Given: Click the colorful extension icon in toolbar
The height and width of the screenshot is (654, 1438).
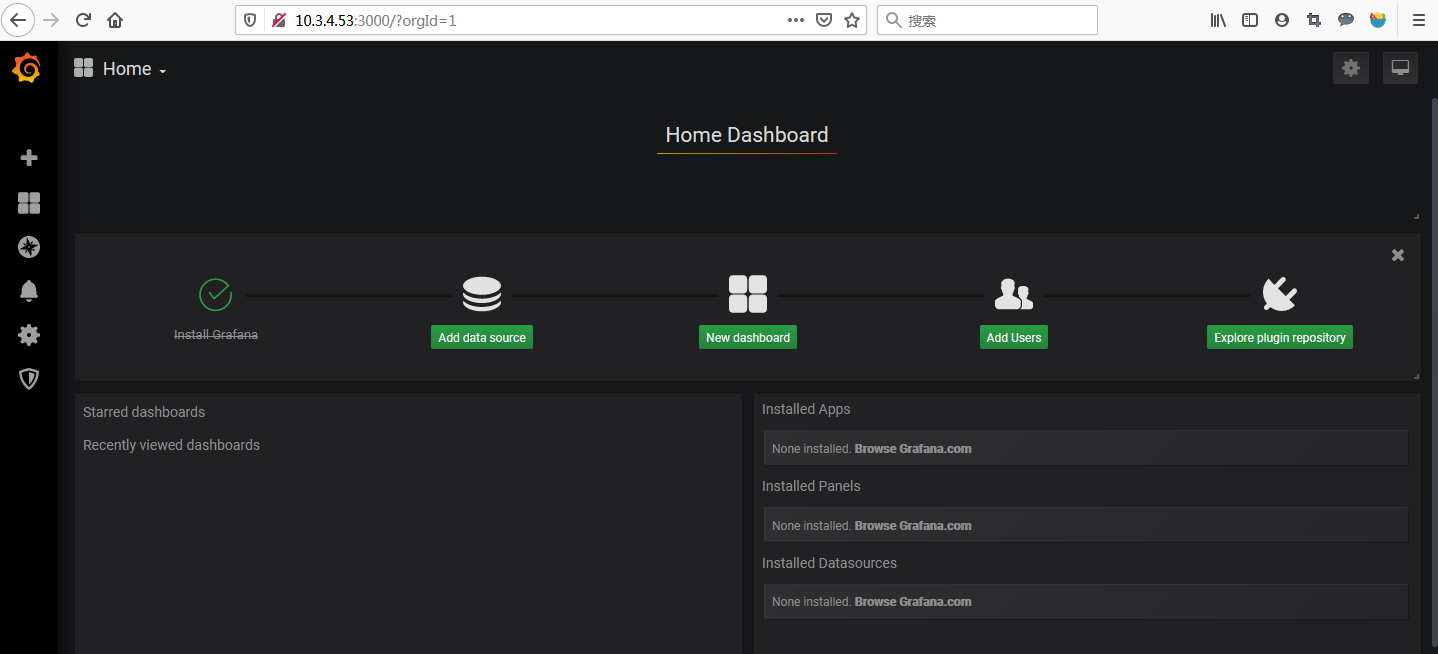Looking at the screenshot, I should [1378, 20].
